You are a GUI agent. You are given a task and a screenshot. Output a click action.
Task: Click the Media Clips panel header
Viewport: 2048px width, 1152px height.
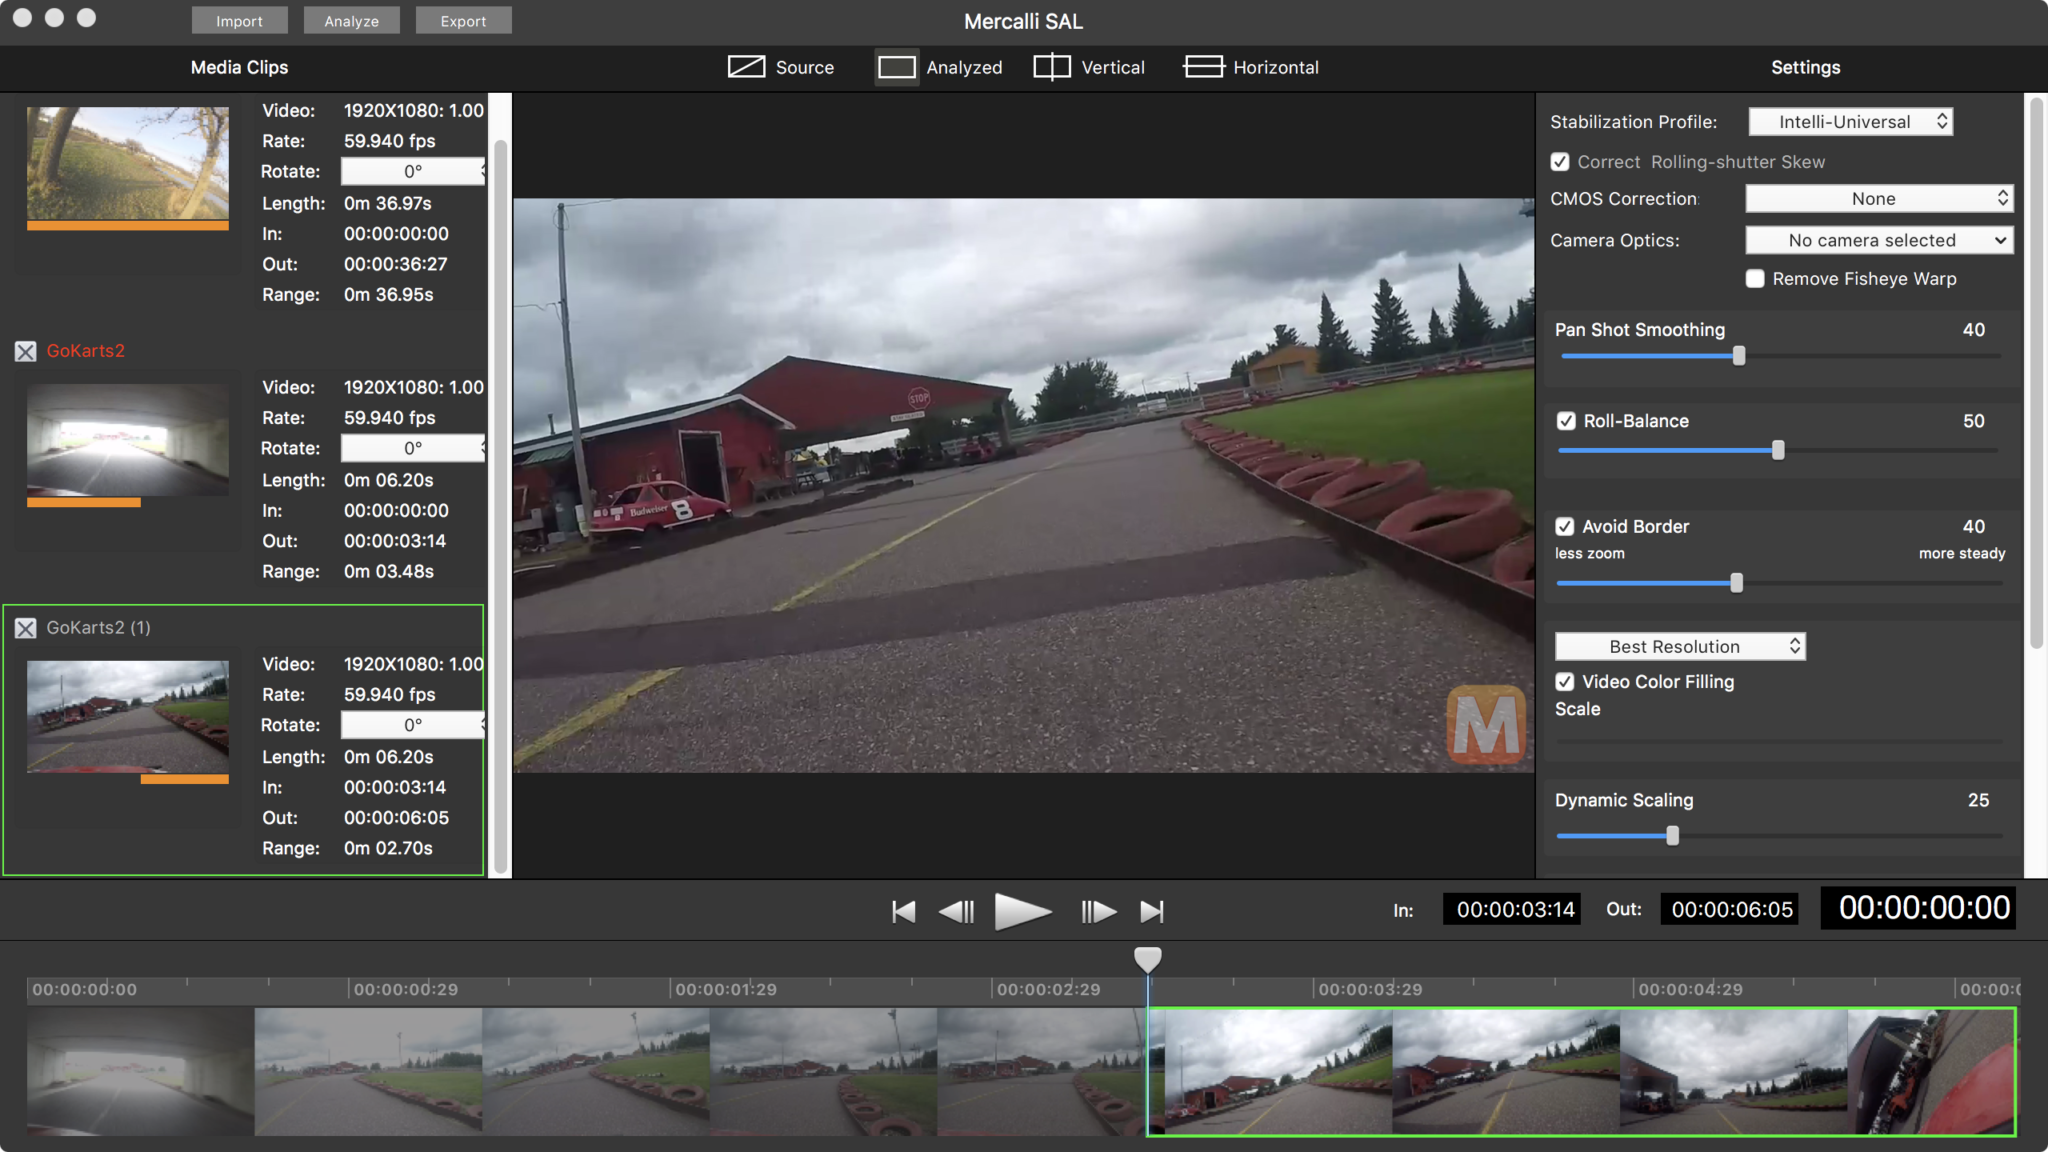[x=239, y=67]
